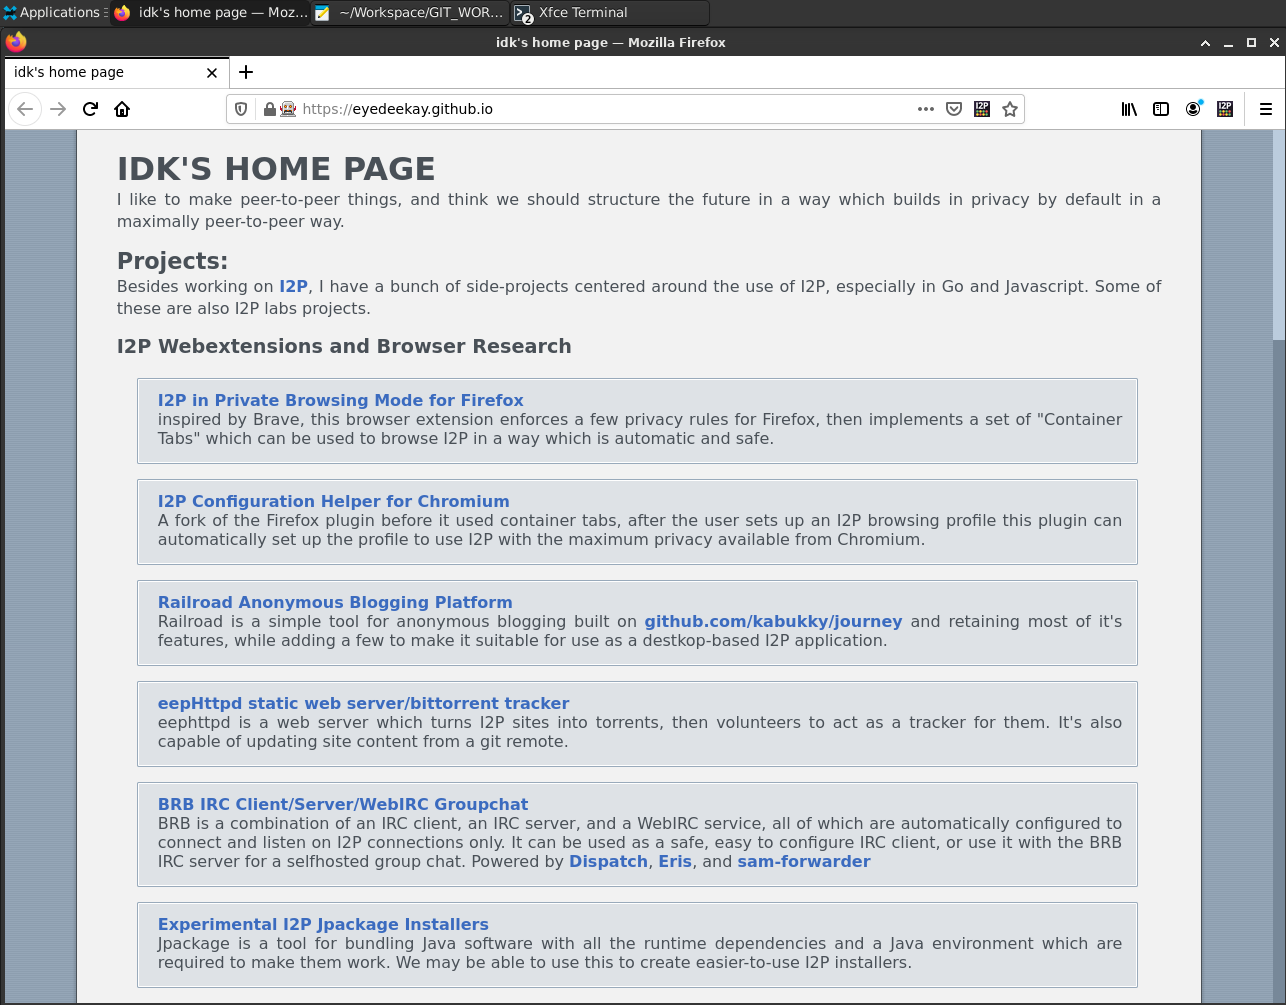Open I2P Configuration Helper for Chromium link
The height and width of the screenshot is (1005, 1286).
click(x=334, y=501)
